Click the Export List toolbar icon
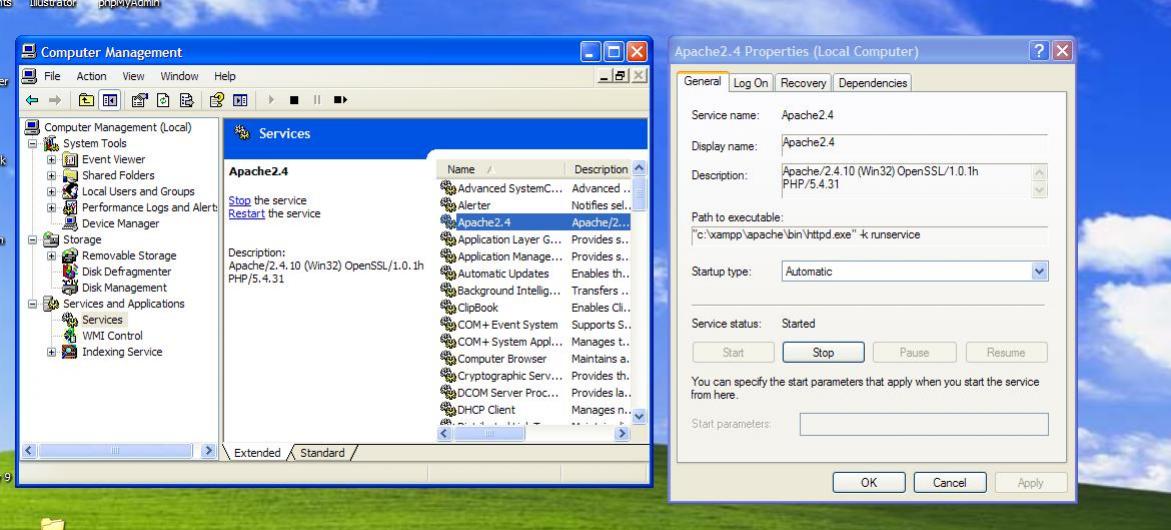The image size is (1171, 530). coord(187,100)
